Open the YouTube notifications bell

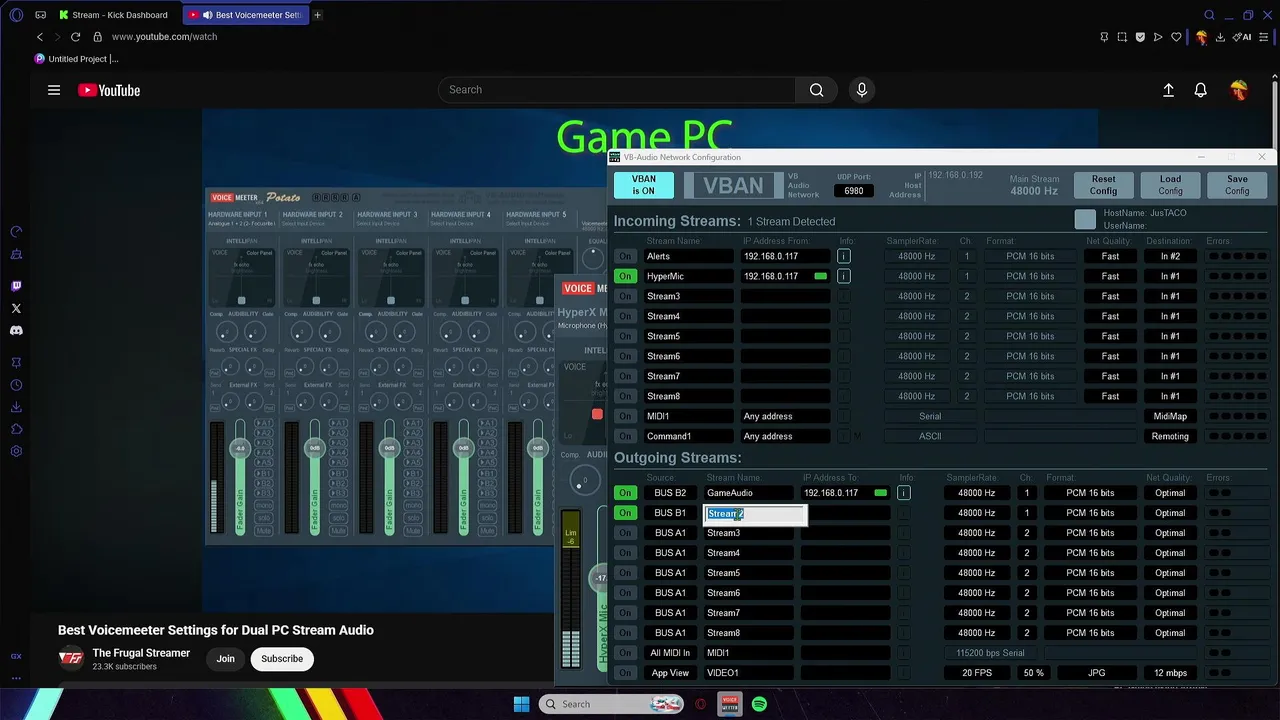pos(1201,90)
